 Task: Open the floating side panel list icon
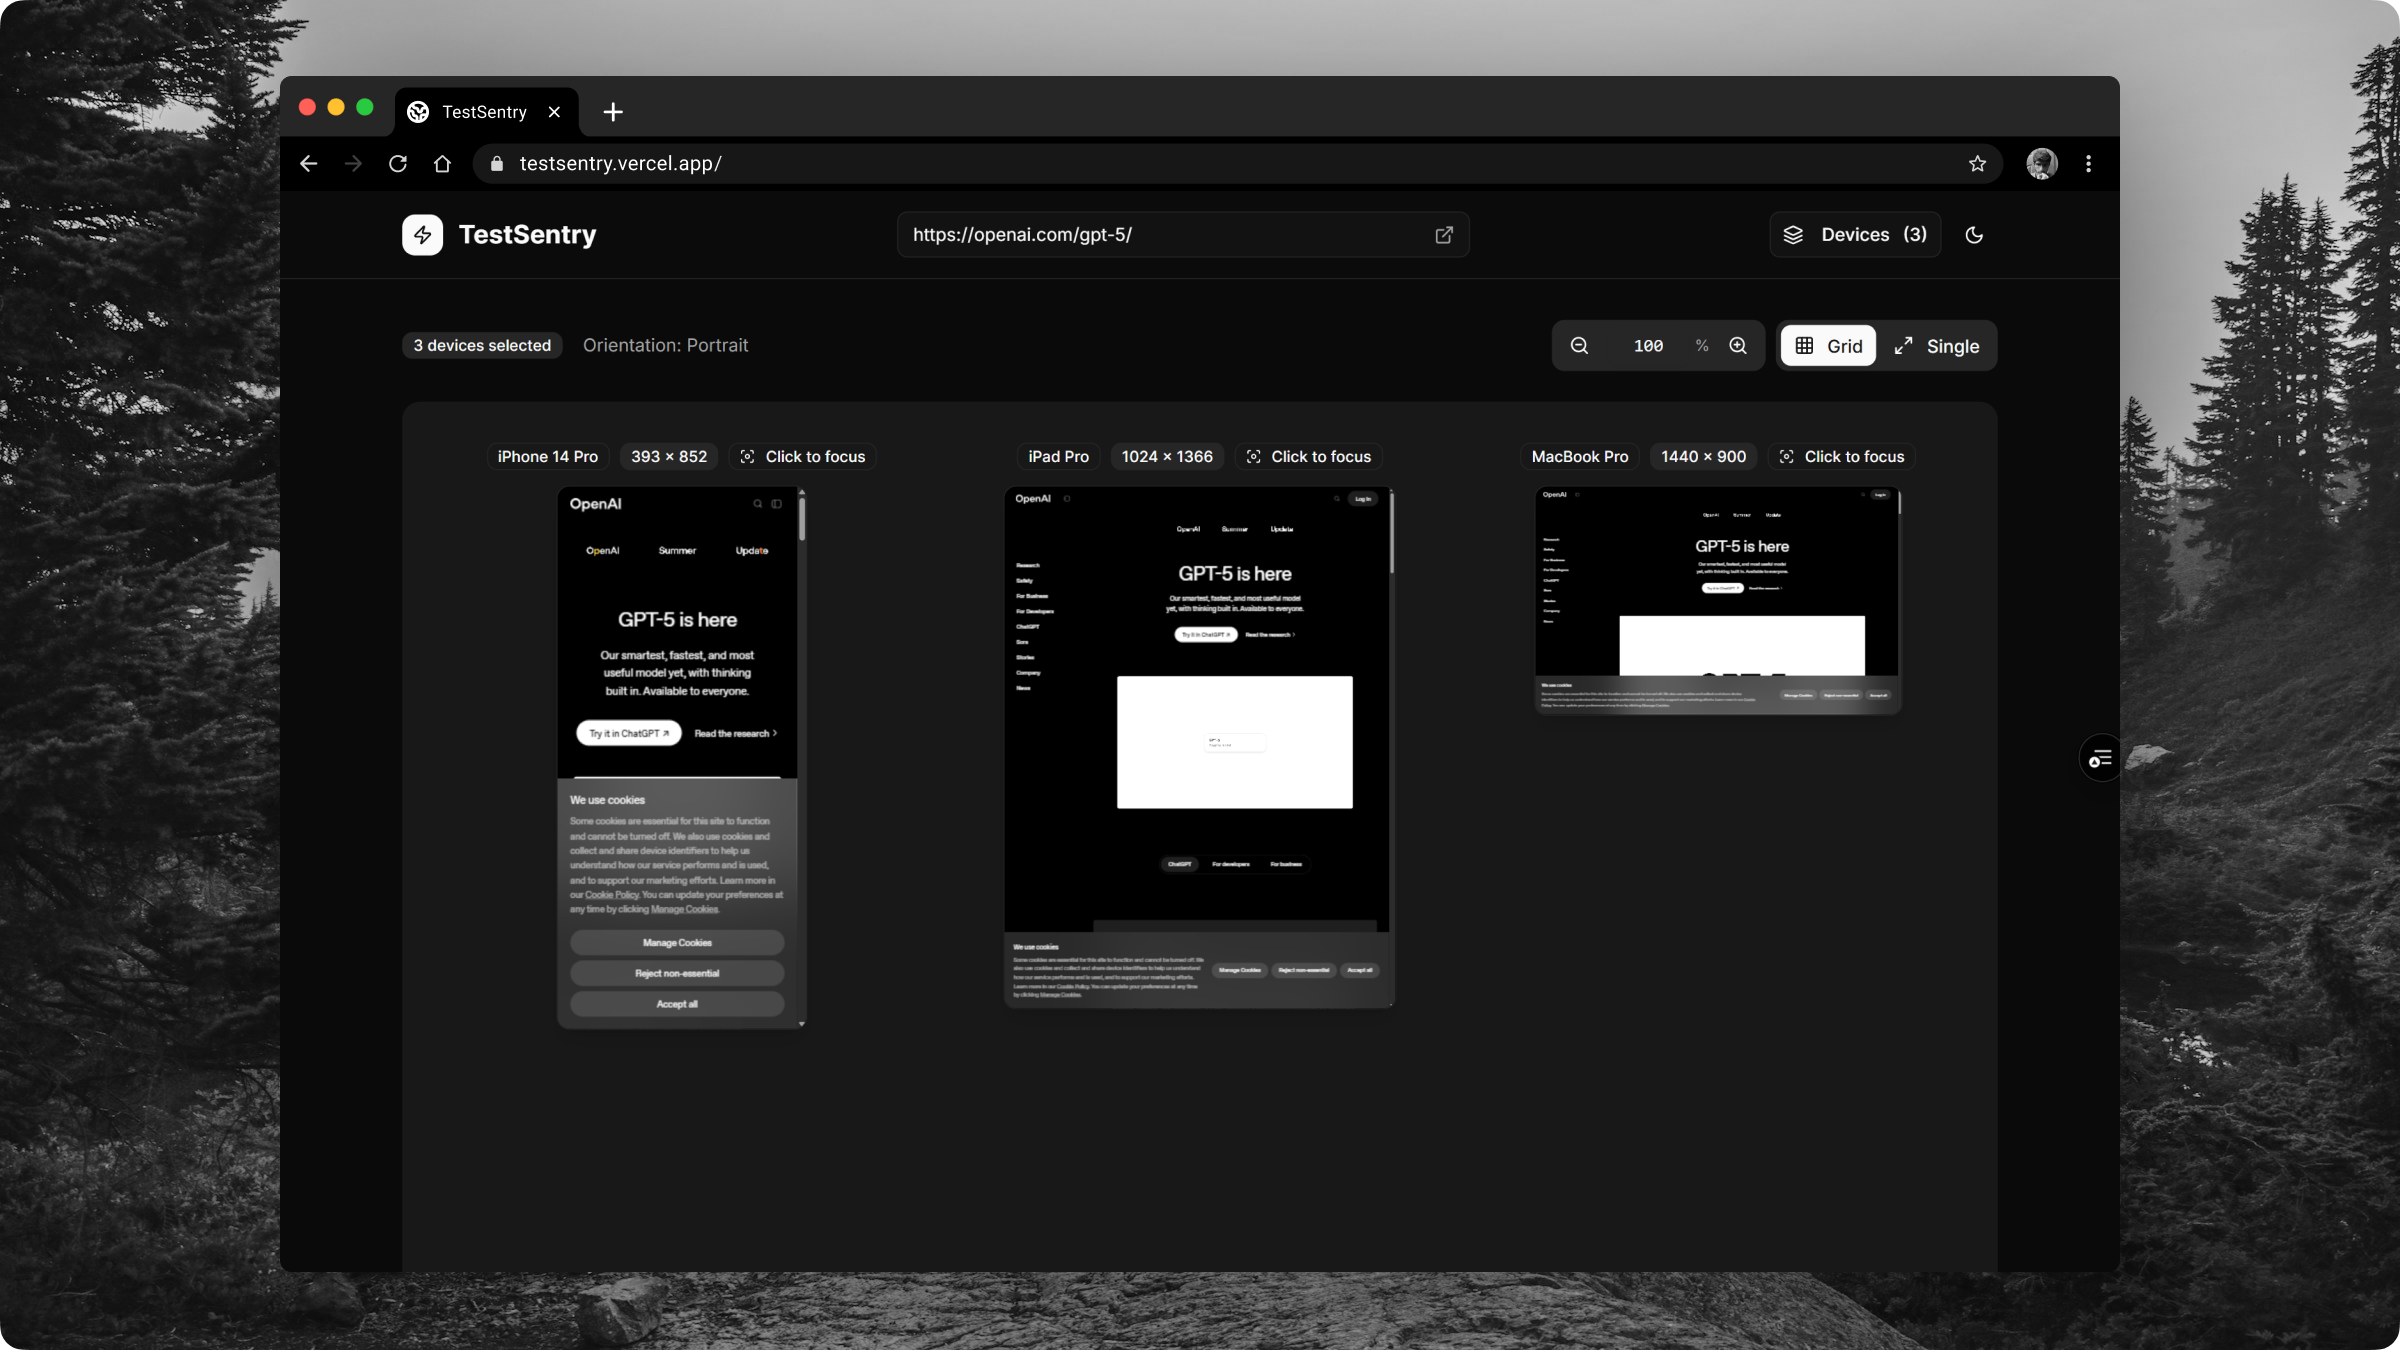coord(2100,759)
